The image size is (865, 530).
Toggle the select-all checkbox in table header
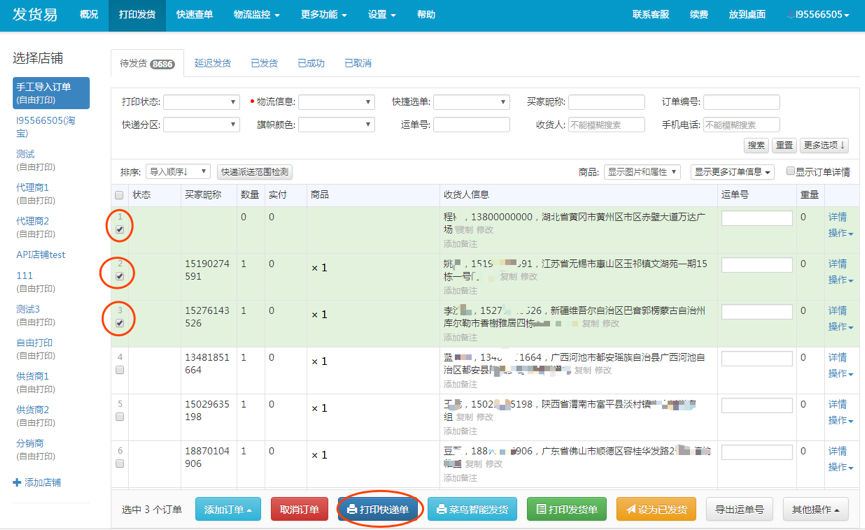(119, 195)
